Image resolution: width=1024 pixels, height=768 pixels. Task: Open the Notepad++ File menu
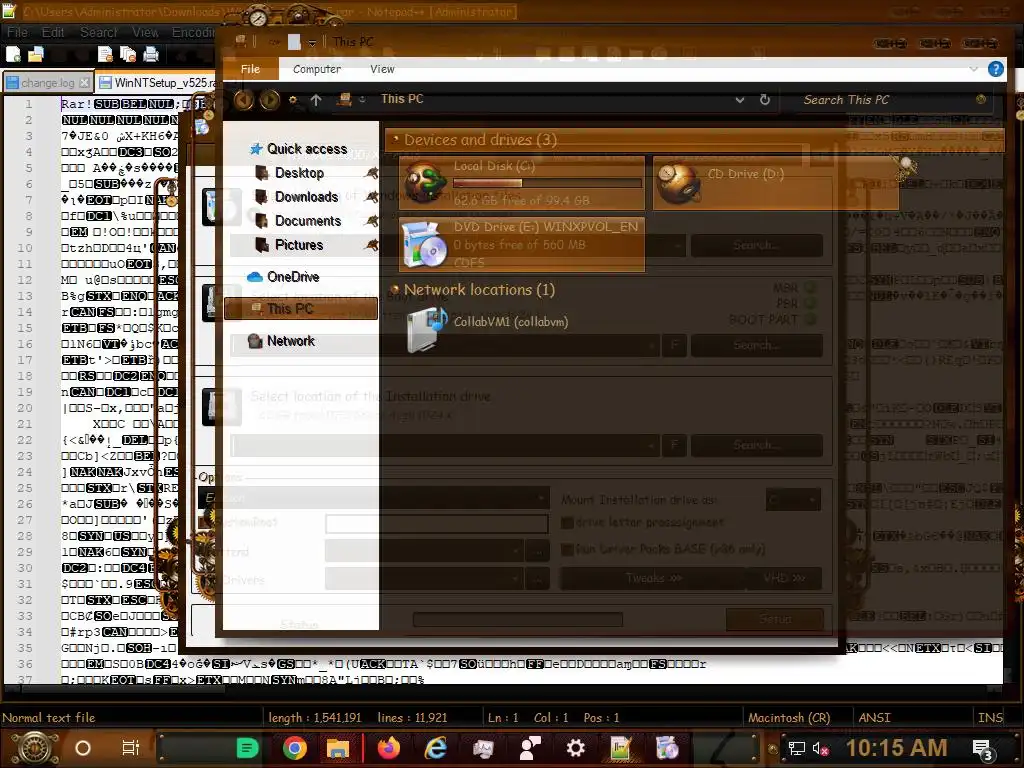17,32
